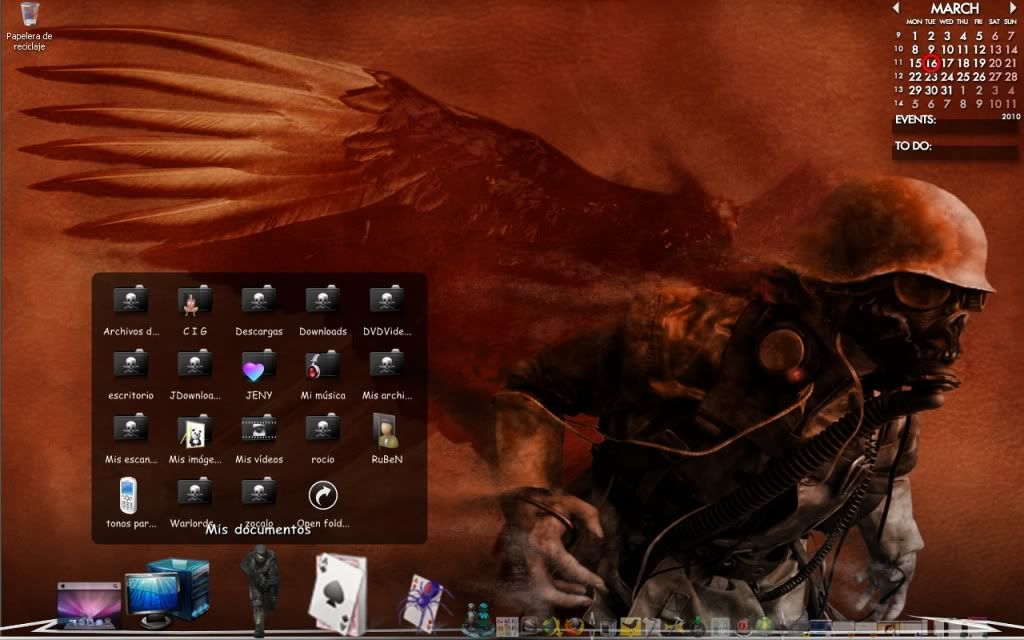Click the MON weekday header
The height and width of the screenshot is (640, 1024).
tap(914, 22)
